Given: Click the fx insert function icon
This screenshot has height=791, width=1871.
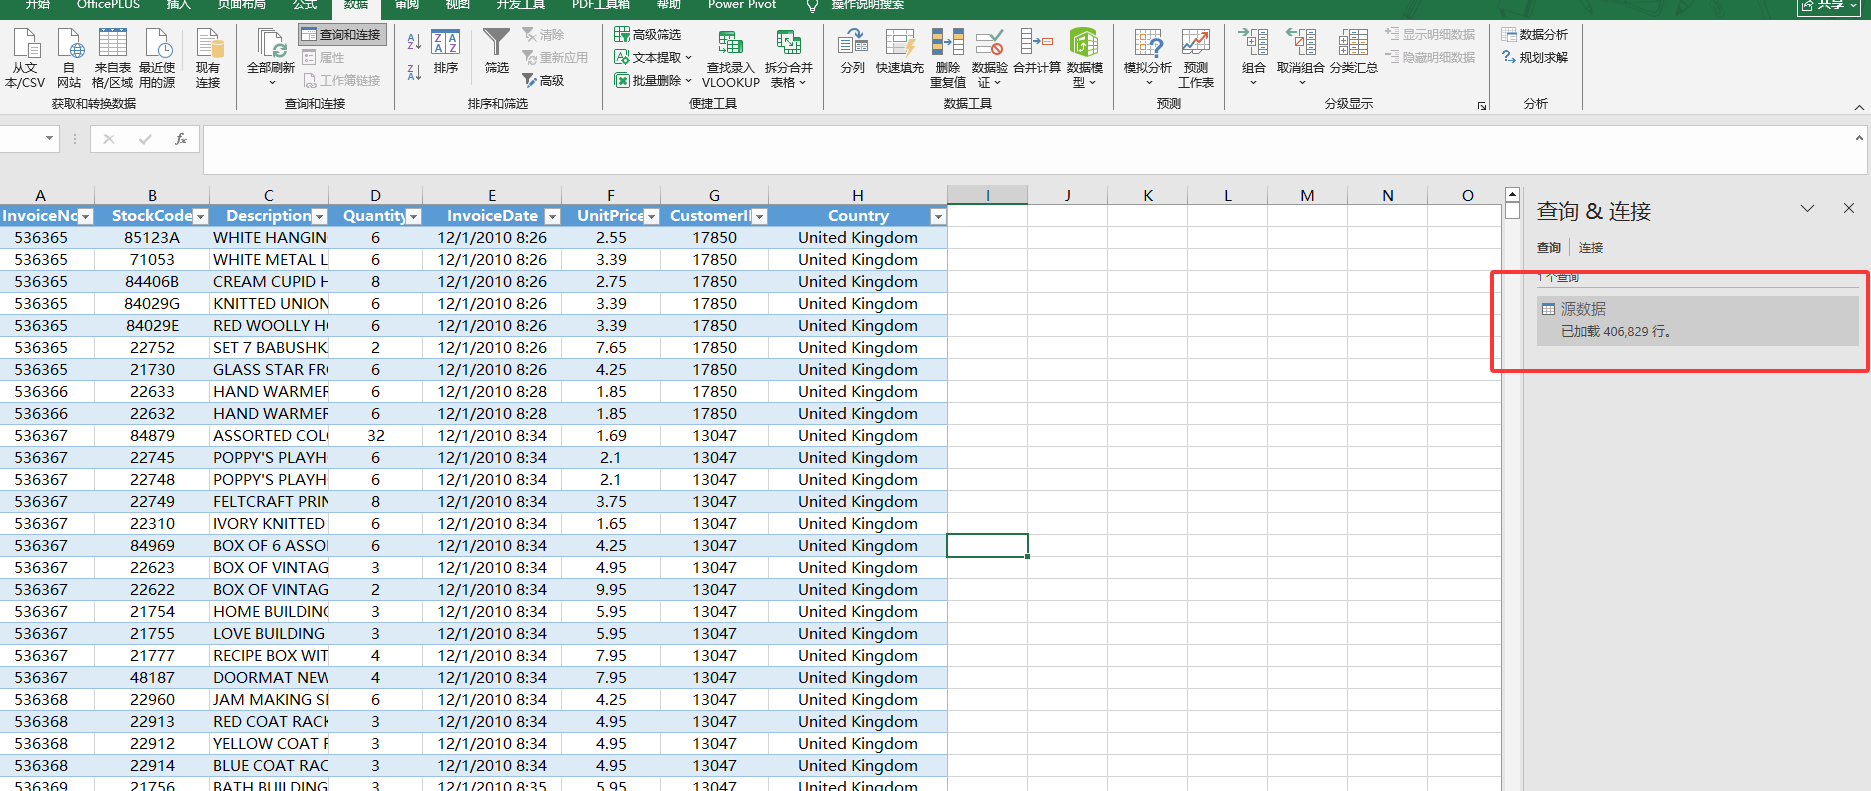Looking at the screenshot, I should click(181, 139).
